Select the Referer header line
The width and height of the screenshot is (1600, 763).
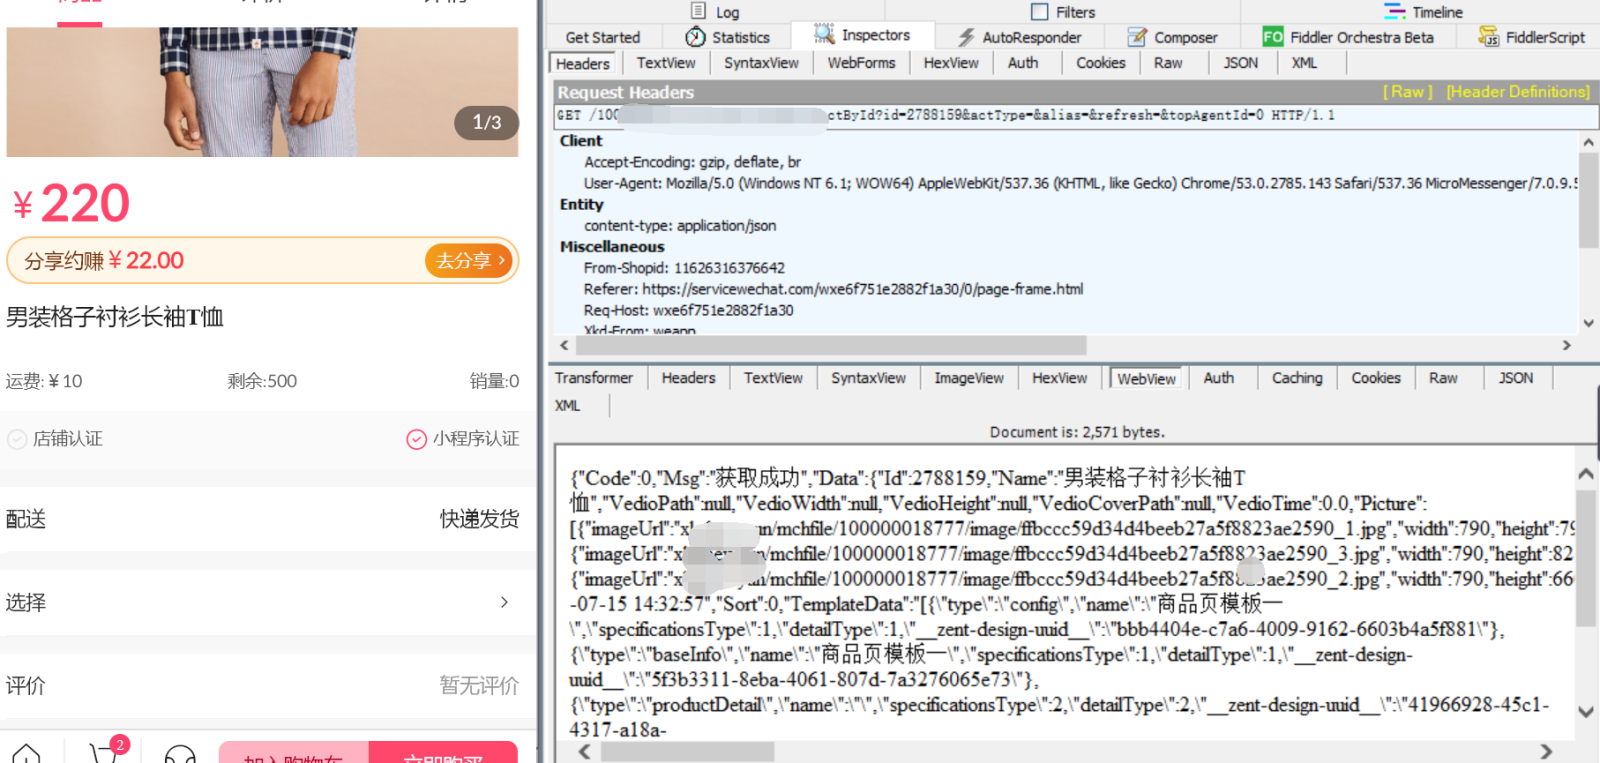(x=833, y=289)
